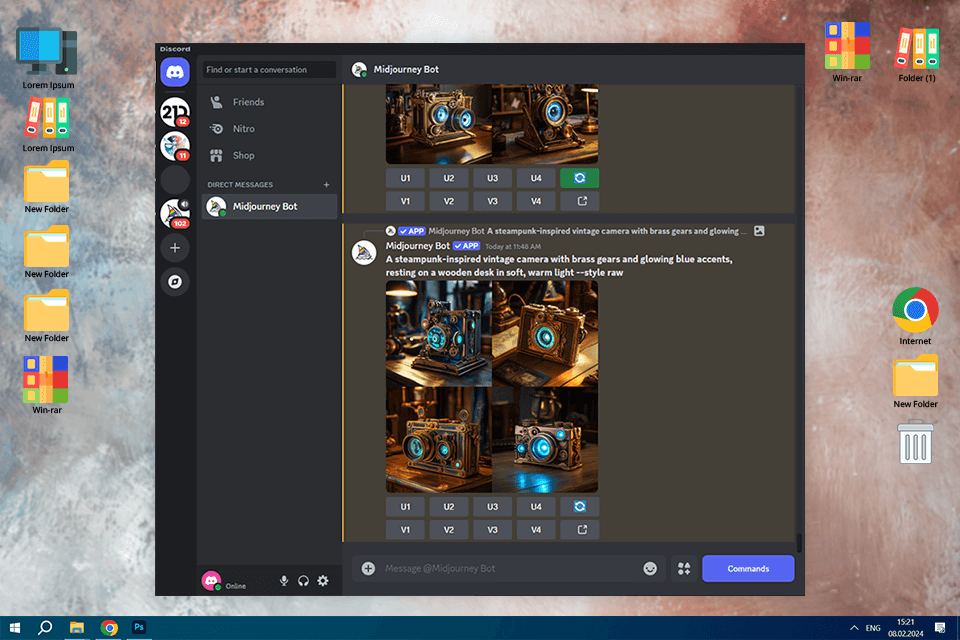Viewport: 960px width, 640px height.
Task: Click V1 button in the upper image grid
Action: pos(405,201)
